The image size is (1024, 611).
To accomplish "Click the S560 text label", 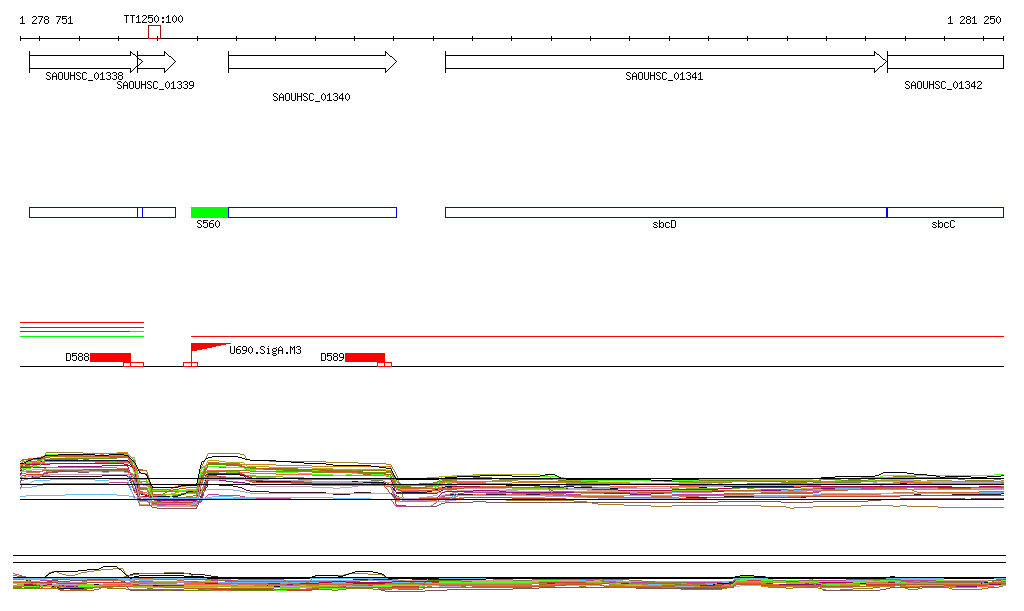I will (208, 225).
